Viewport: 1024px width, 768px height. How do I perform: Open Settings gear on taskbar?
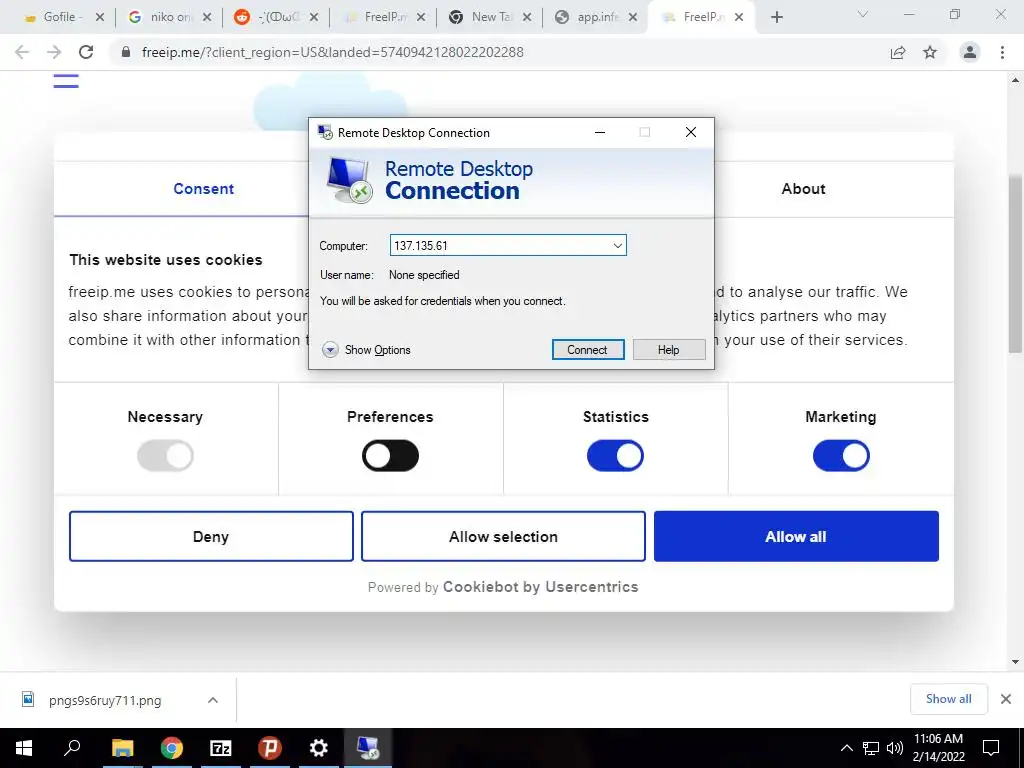pyautogui.click(x=319, y=748)
